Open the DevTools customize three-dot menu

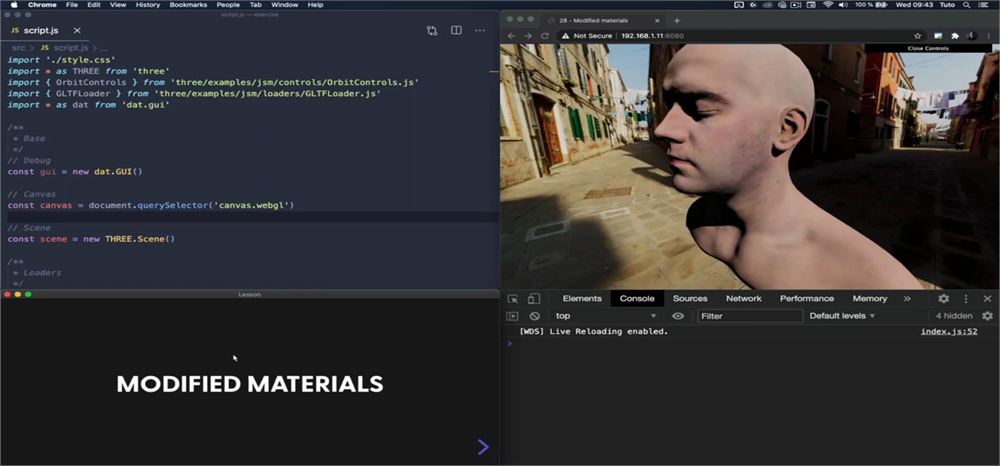tap(966, 298)
